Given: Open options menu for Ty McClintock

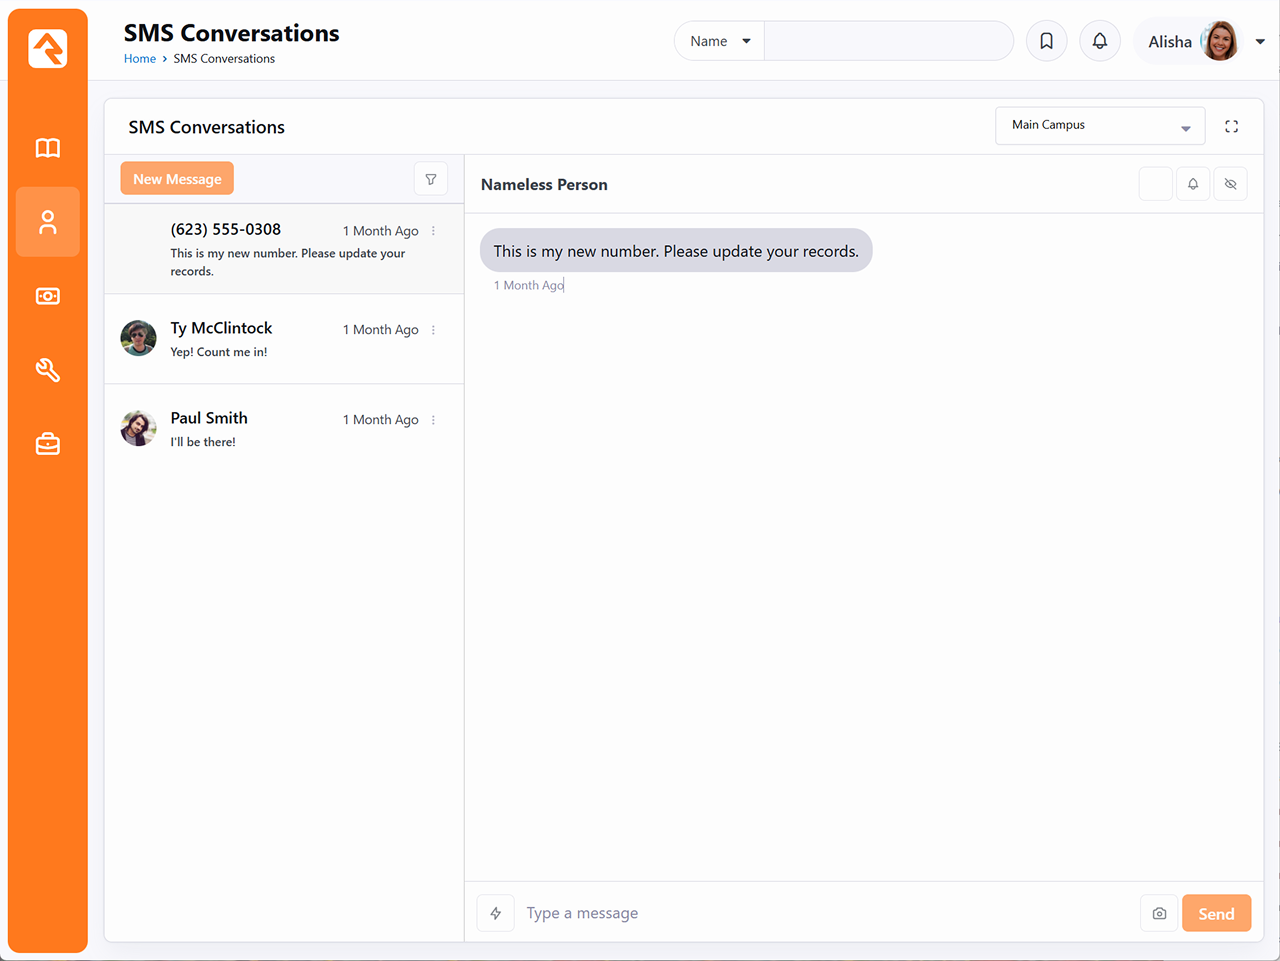Looking at the screenshot, I should point(433,330).
